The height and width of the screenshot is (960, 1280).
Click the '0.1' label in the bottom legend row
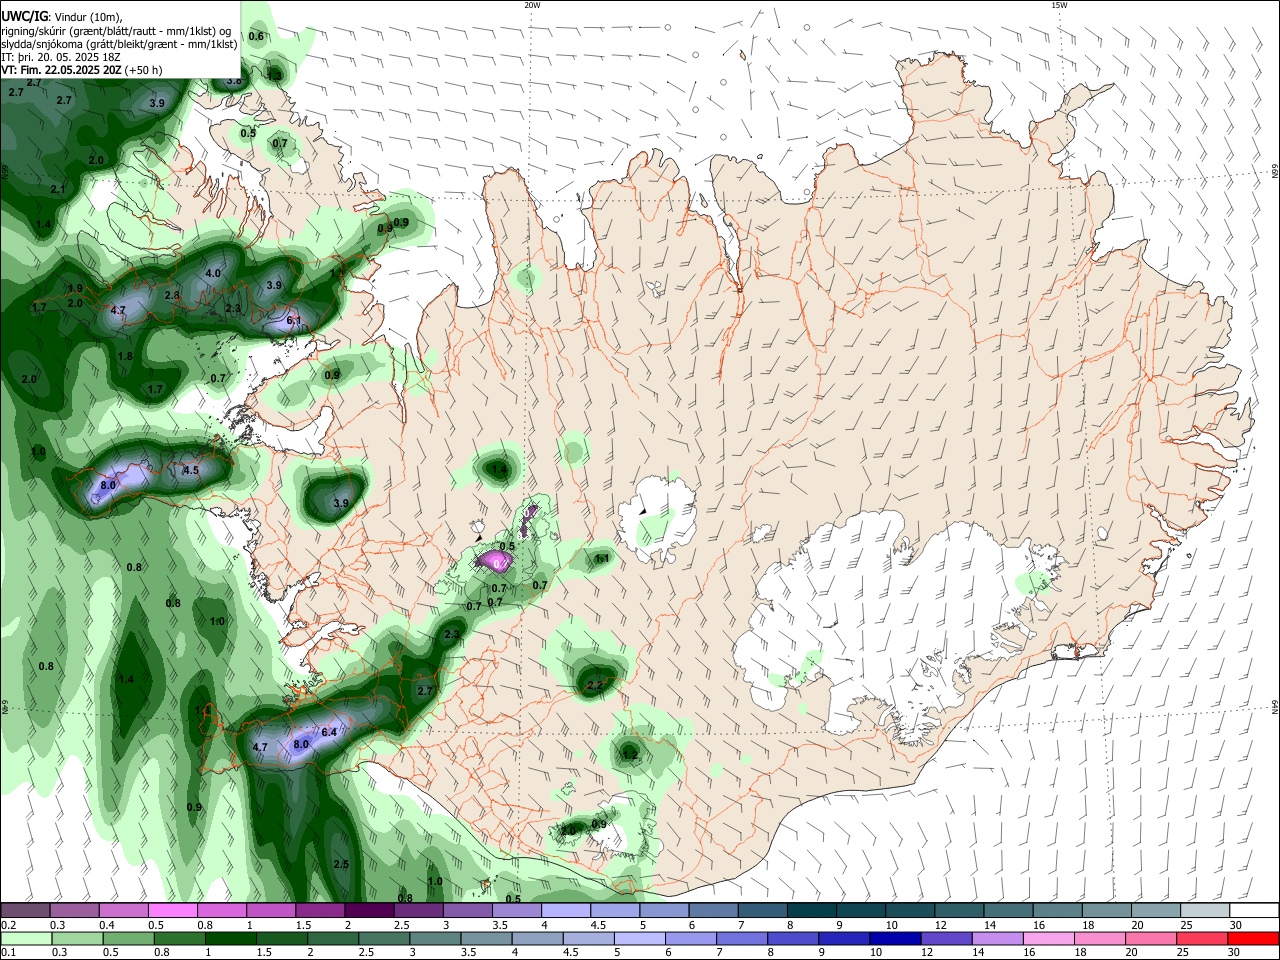coord(8,951)
